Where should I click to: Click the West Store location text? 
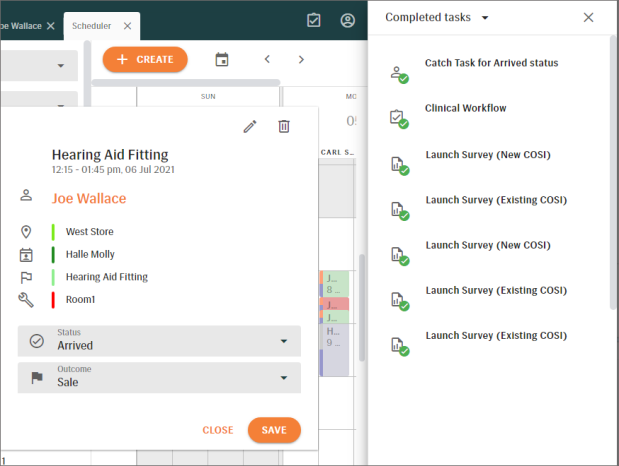(90, 232)
